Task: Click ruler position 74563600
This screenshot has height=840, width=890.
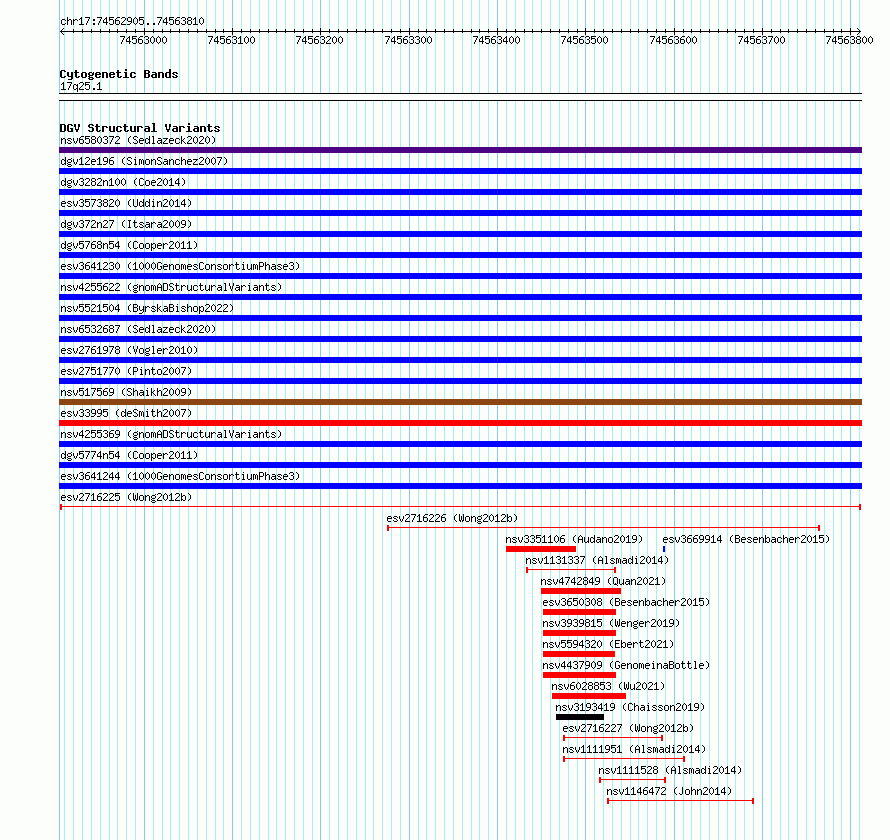Action: (x=673, y=40)
